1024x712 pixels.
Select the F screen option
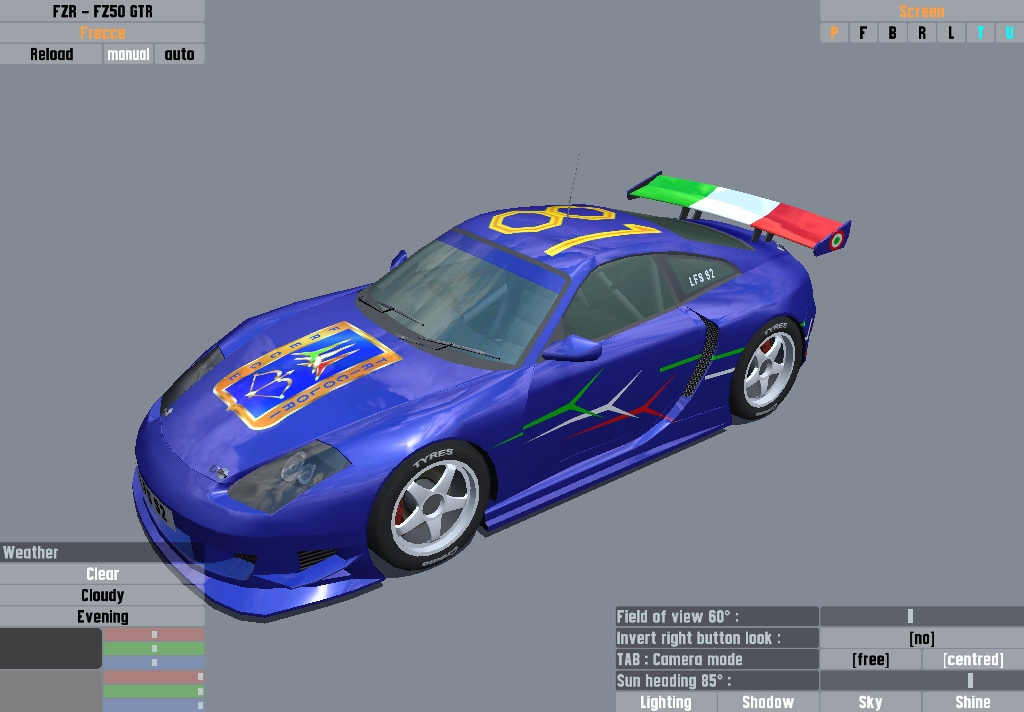tap(863, 33)
